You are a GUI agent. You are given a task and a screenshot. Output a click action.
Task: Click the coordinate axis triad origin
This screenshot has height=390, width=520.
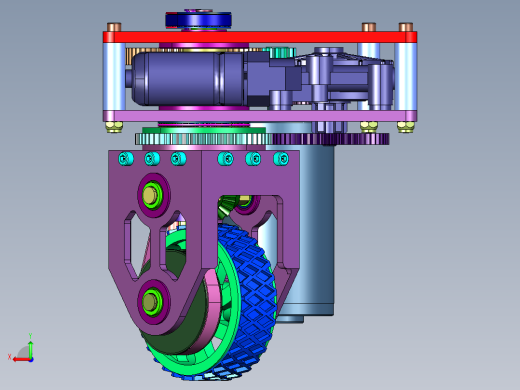(31, 360)
